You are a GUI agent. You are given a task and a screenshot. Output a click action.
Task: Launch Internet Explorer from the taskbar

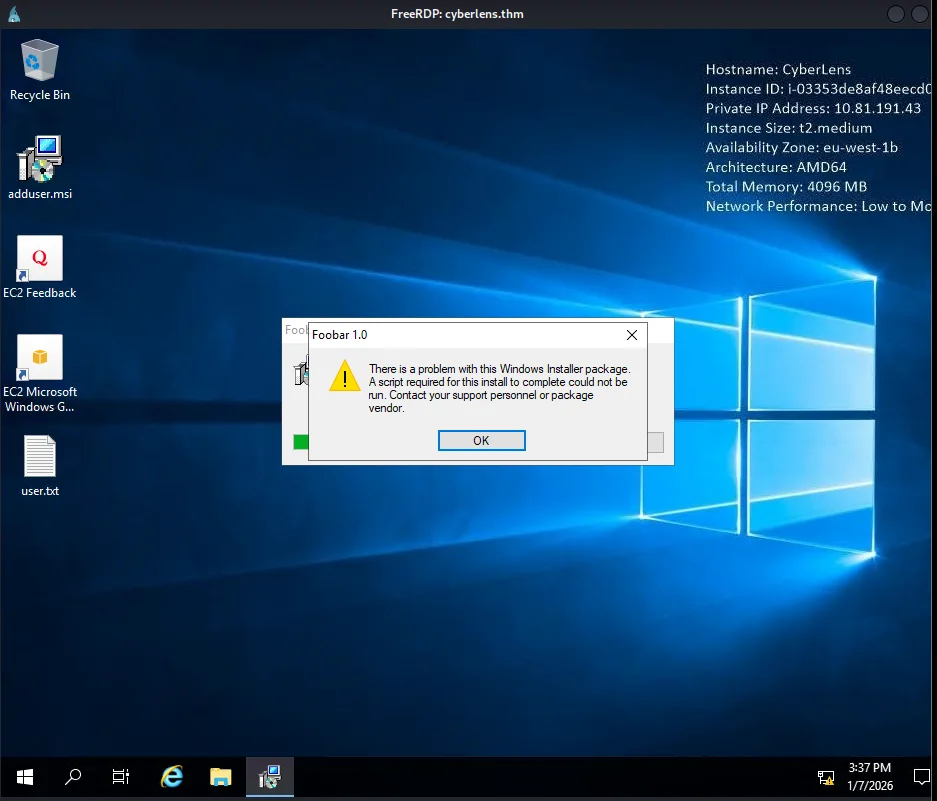[x=172, y=776]
